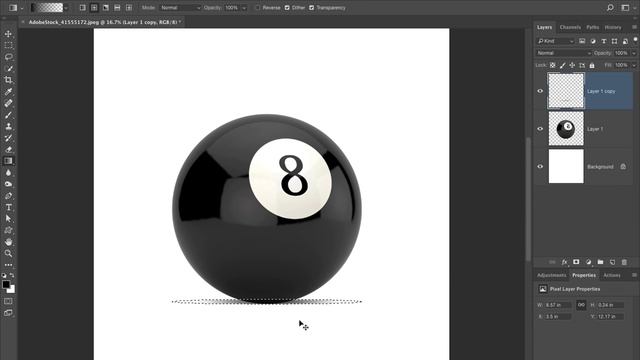Open the layer filter Kind dropdown
Screen dimensions: 640x360
(x=556, y=41)
